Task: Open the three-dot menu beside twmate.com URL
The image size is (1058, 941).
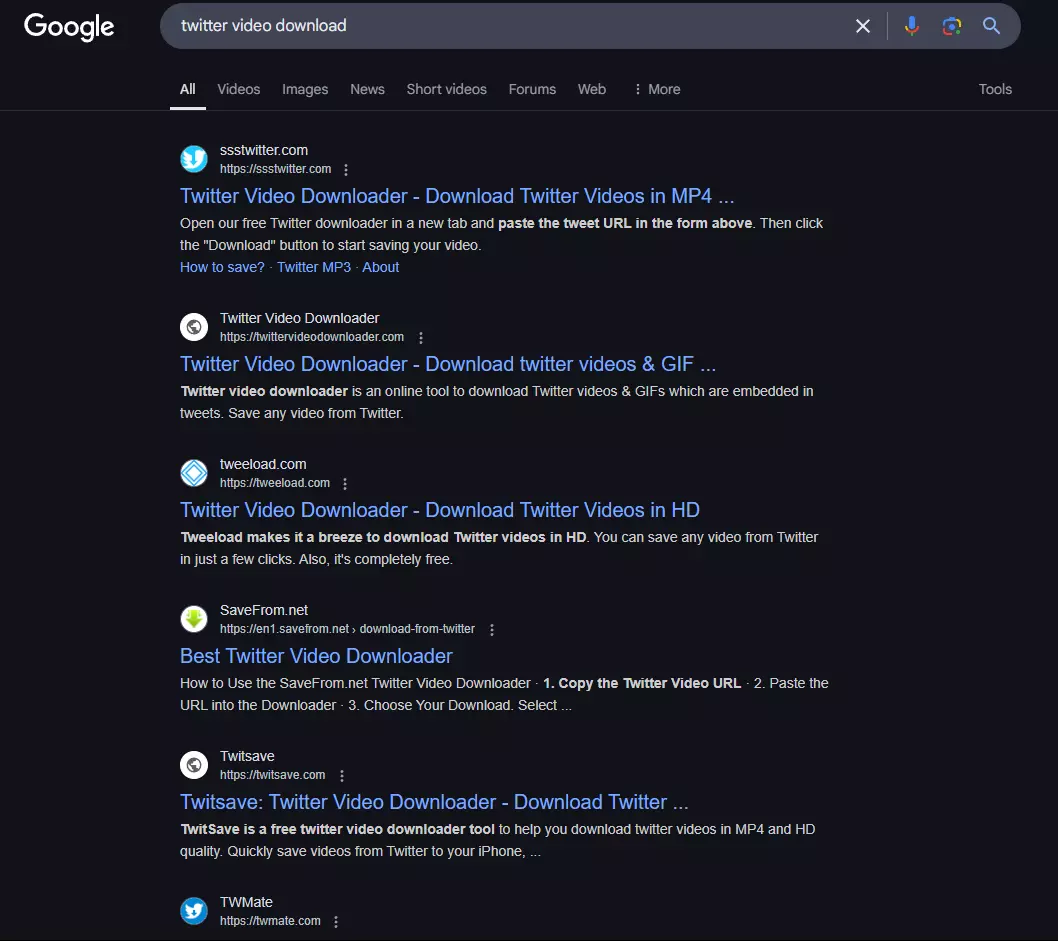Action: 336,921
